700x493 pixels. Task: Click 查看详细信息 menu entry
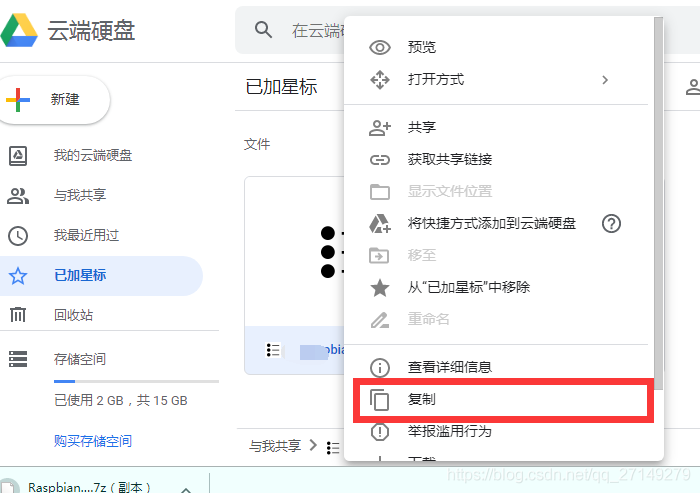[449, 367]
